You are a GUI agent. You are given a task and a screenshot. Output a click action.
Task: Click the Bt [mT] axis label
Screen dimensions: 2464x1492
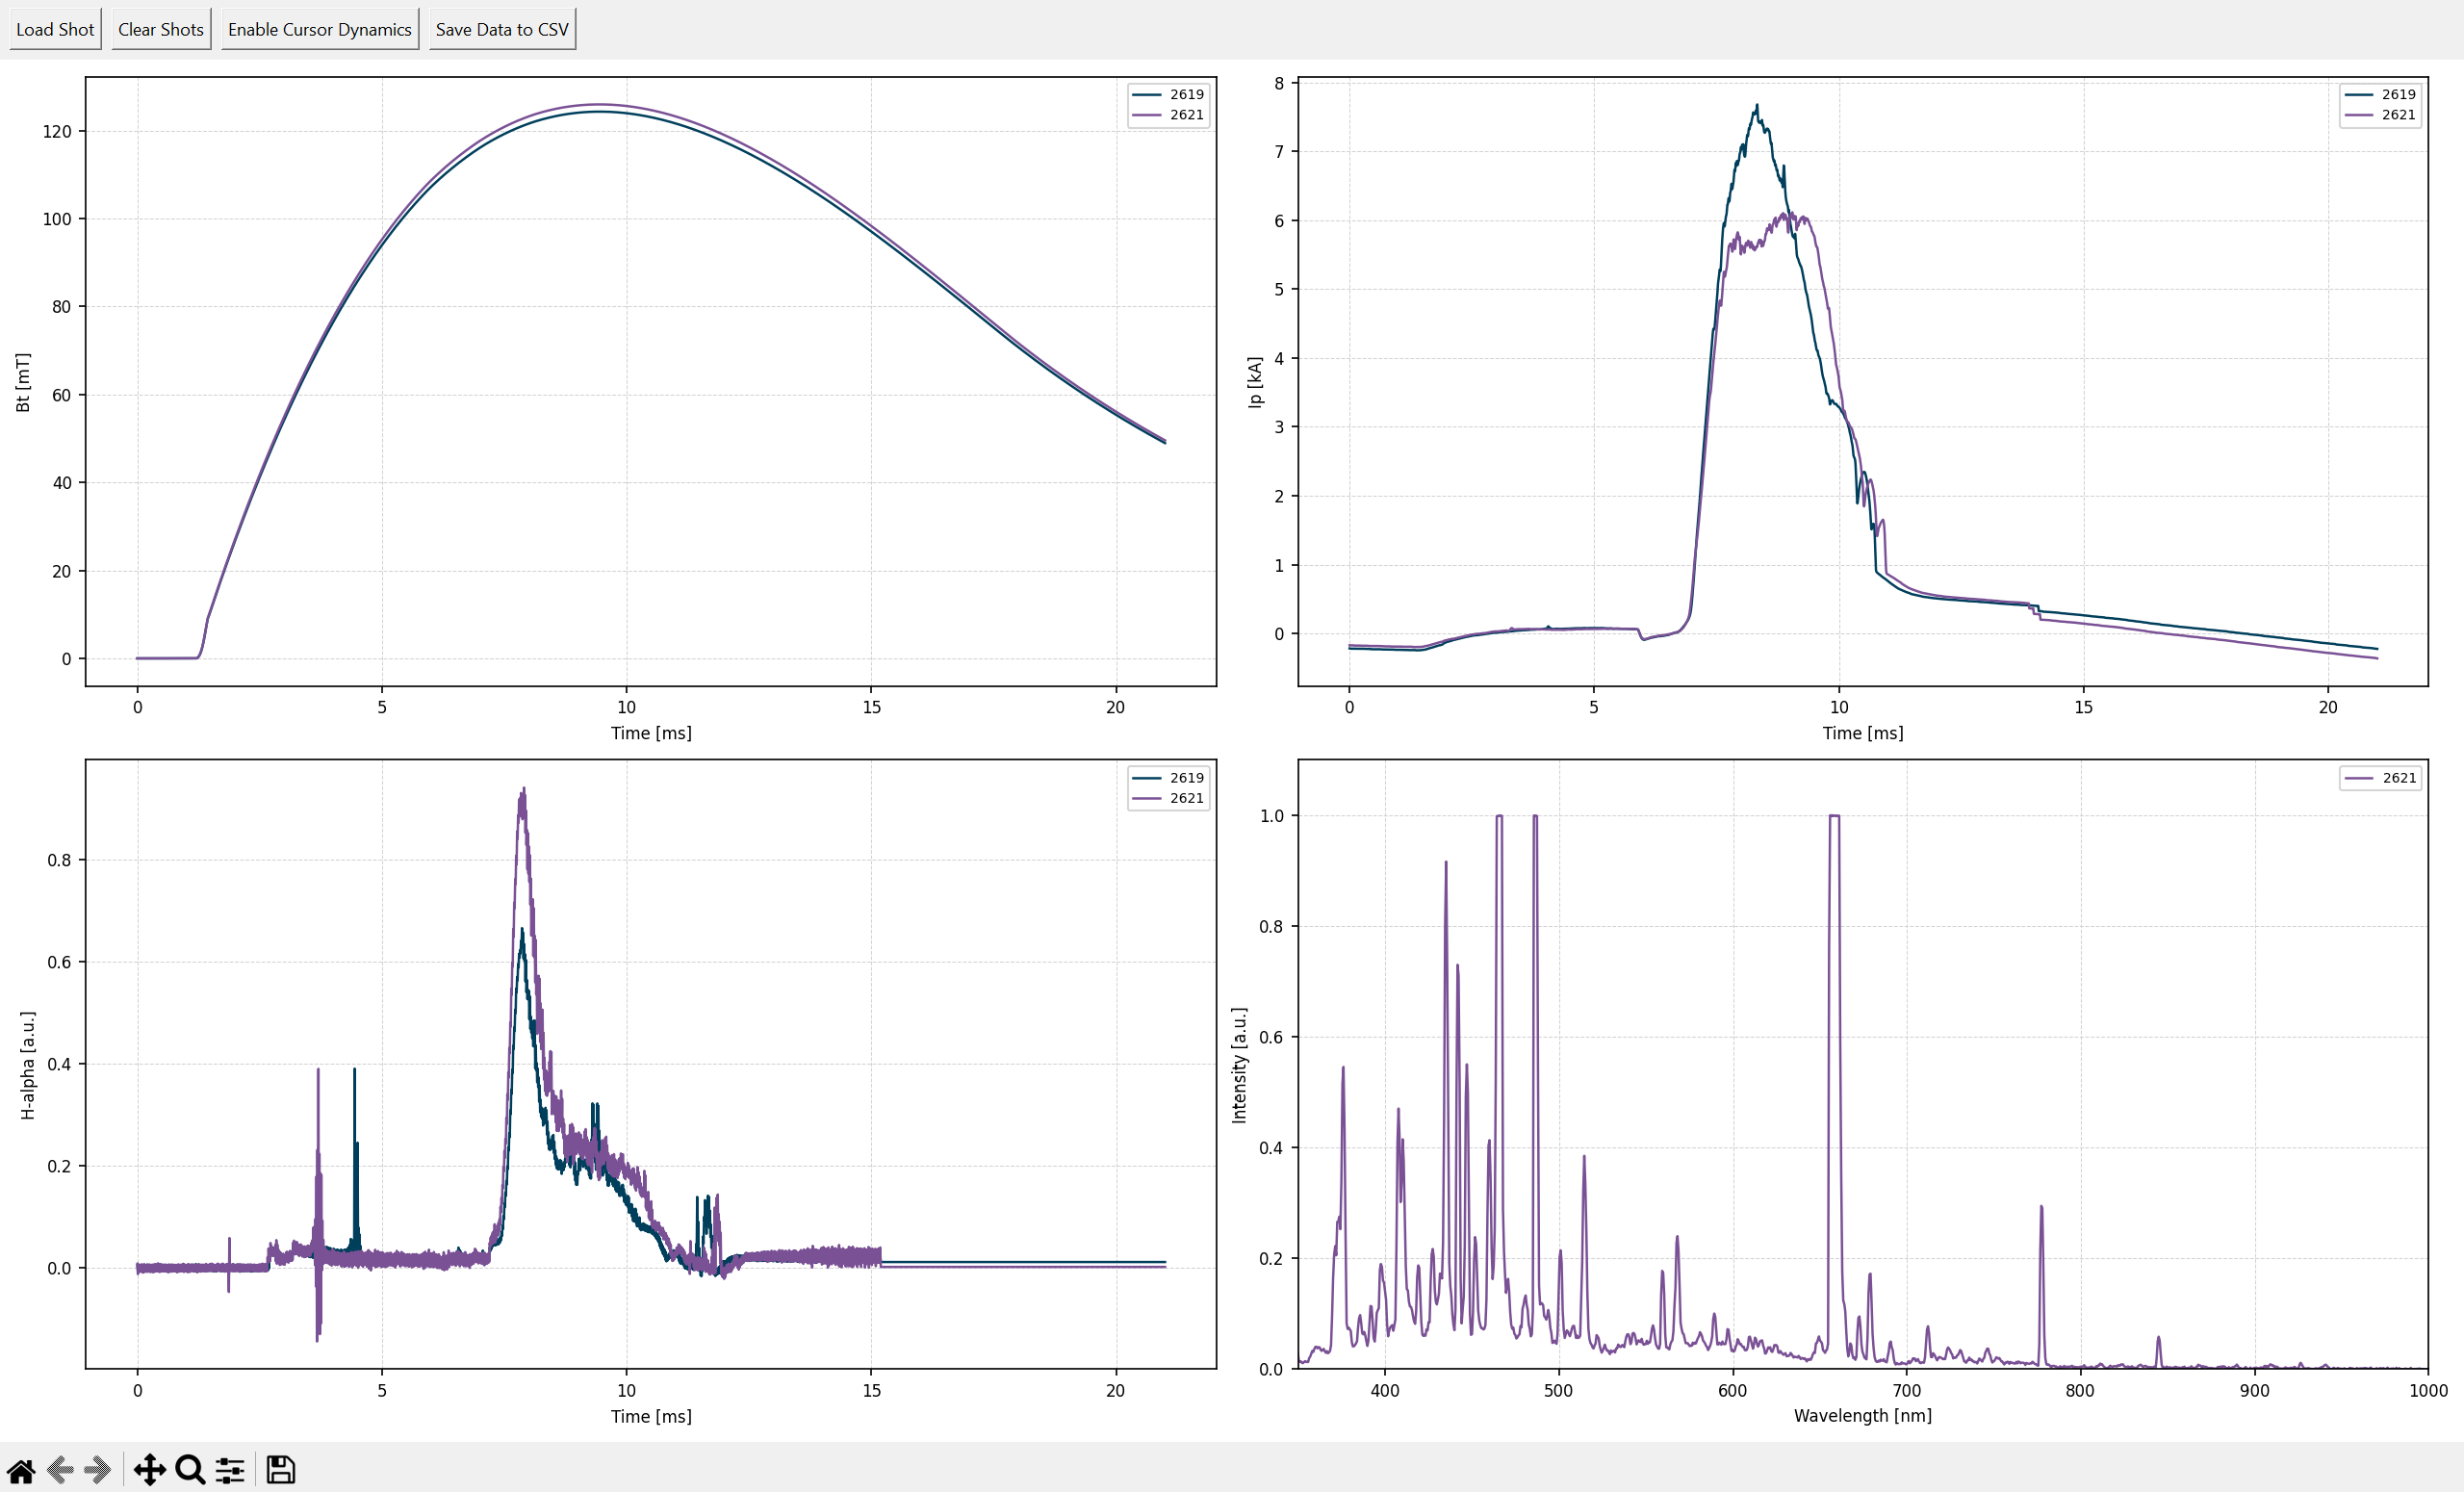[x=23, y=382]
